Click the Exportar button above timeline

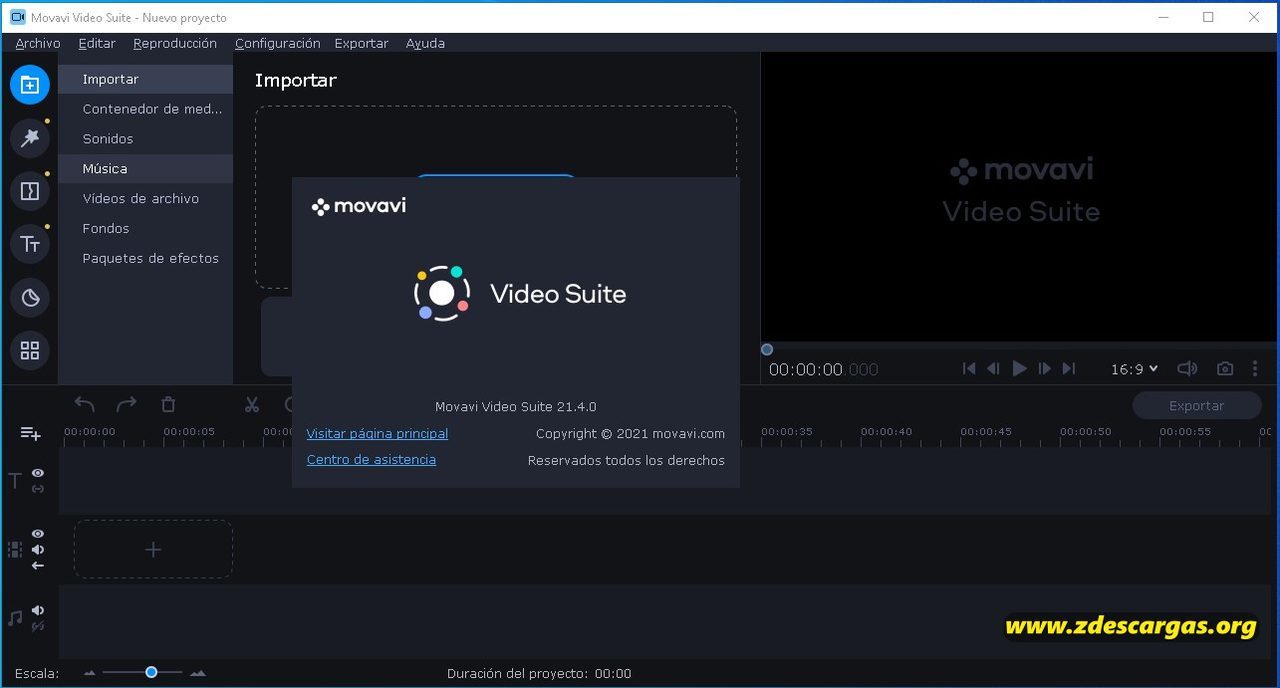[x=1197, y=406]
